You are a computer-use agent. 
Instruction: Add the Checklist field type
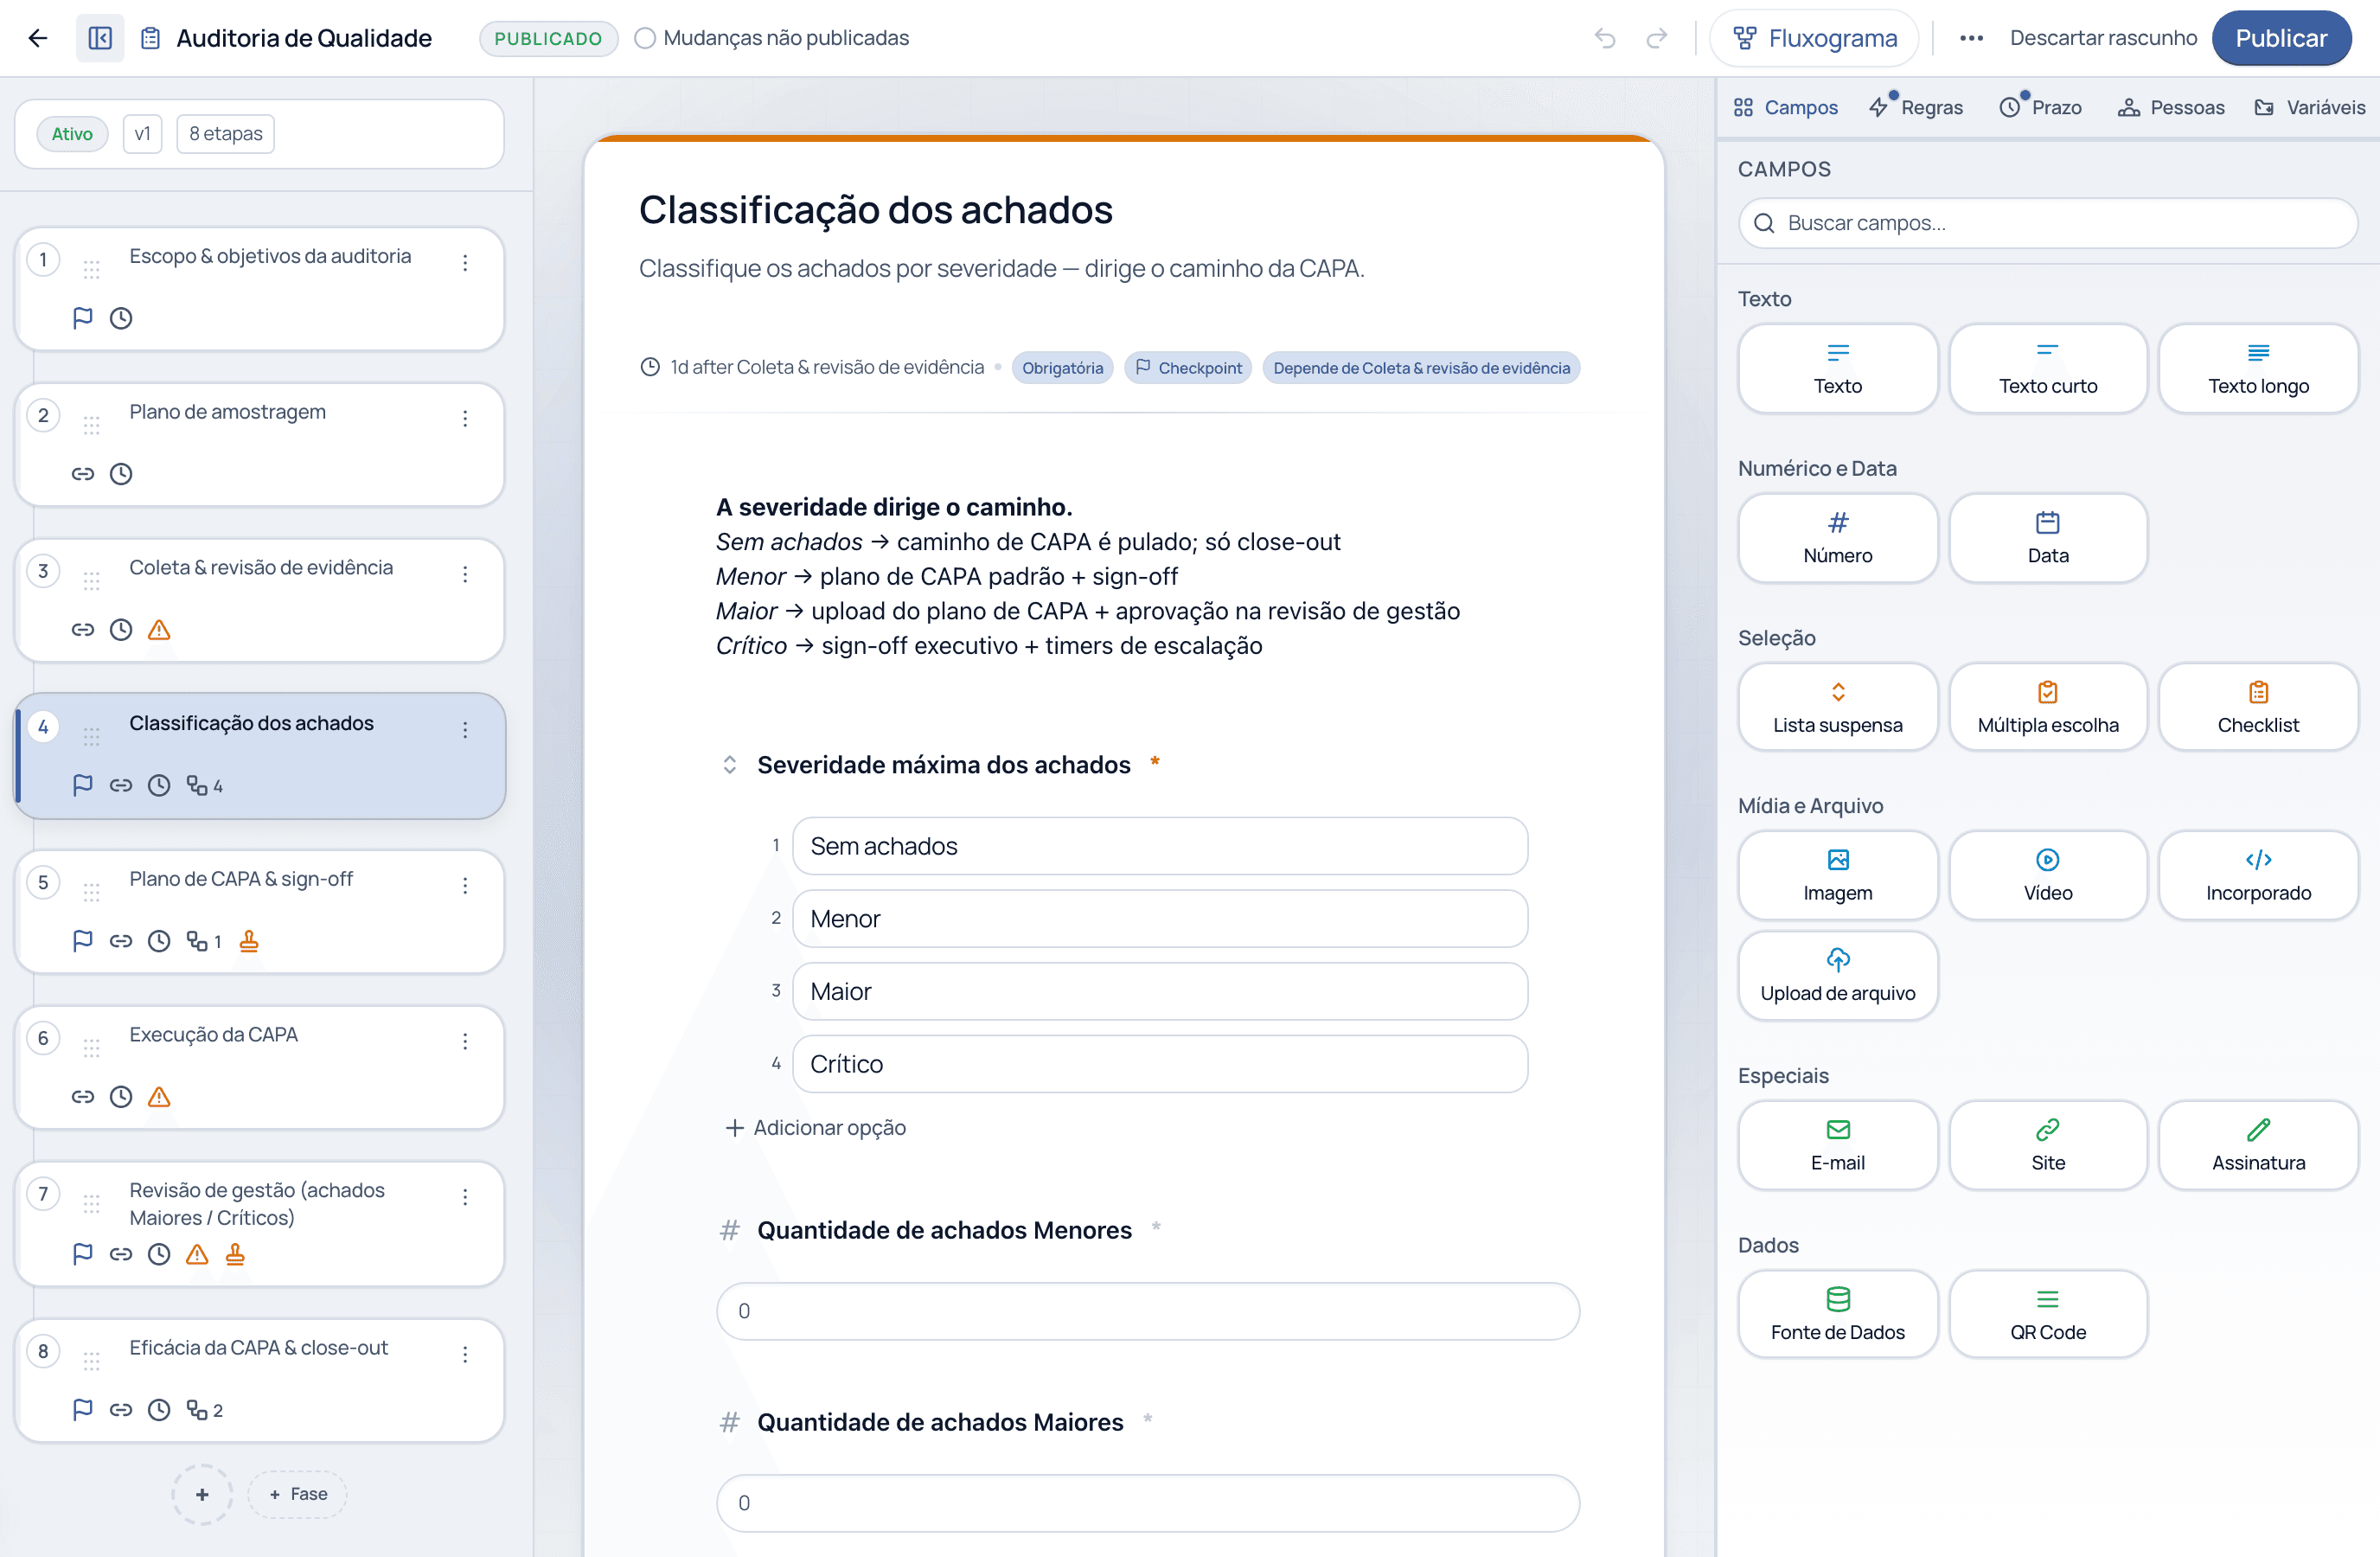(2258, 707)
